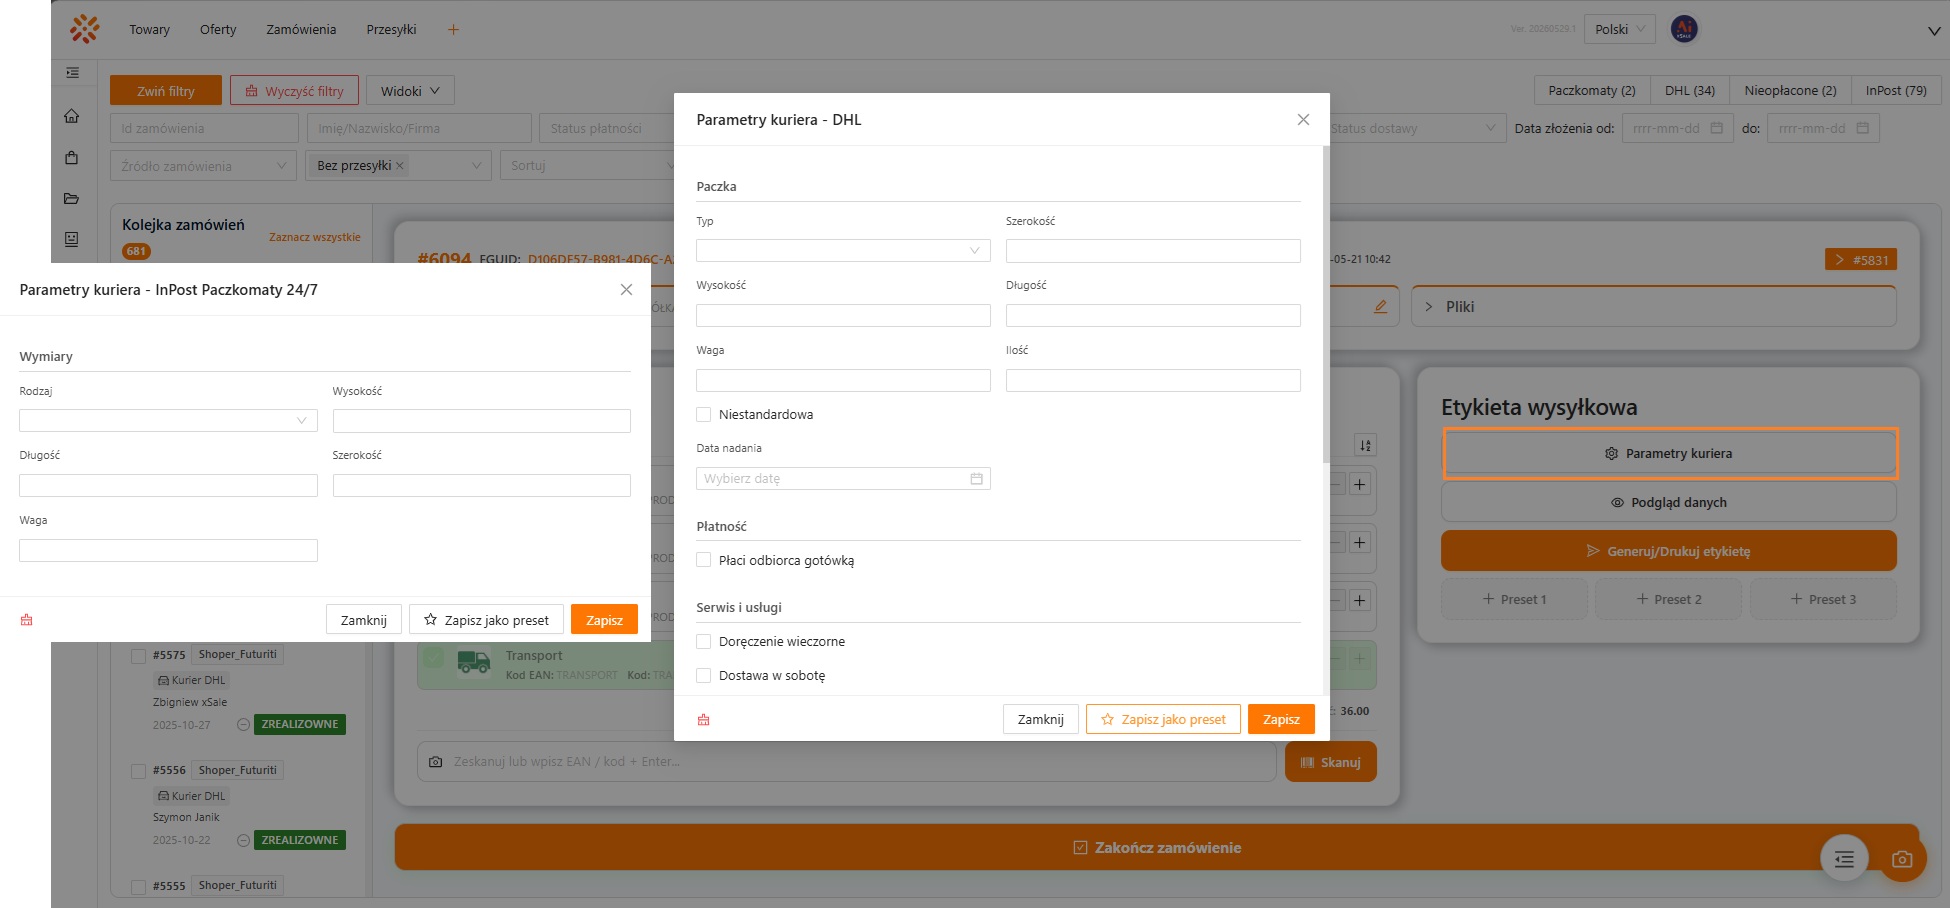Click the sidebar icon below the folder

pos(72,239)
